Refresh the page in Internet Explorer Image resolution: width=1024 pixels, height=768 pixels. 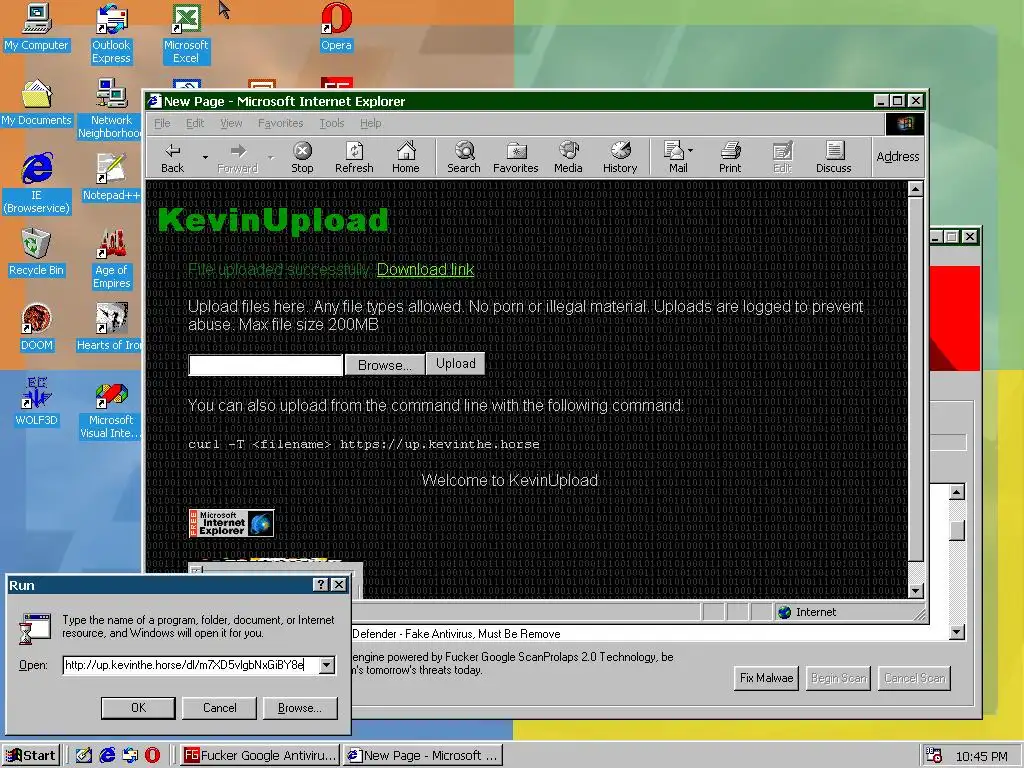(x=354, y=157)
